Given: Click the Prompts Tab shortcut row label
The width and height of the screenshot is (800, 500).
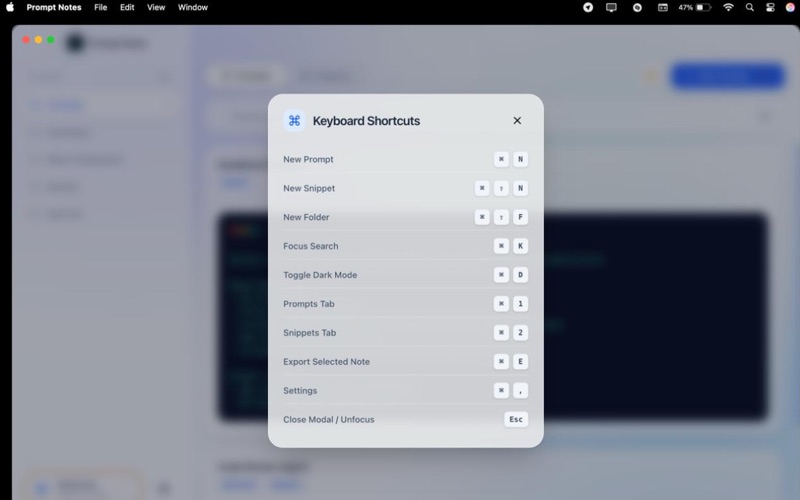Looking at the screenshot, I should (309, 304).
